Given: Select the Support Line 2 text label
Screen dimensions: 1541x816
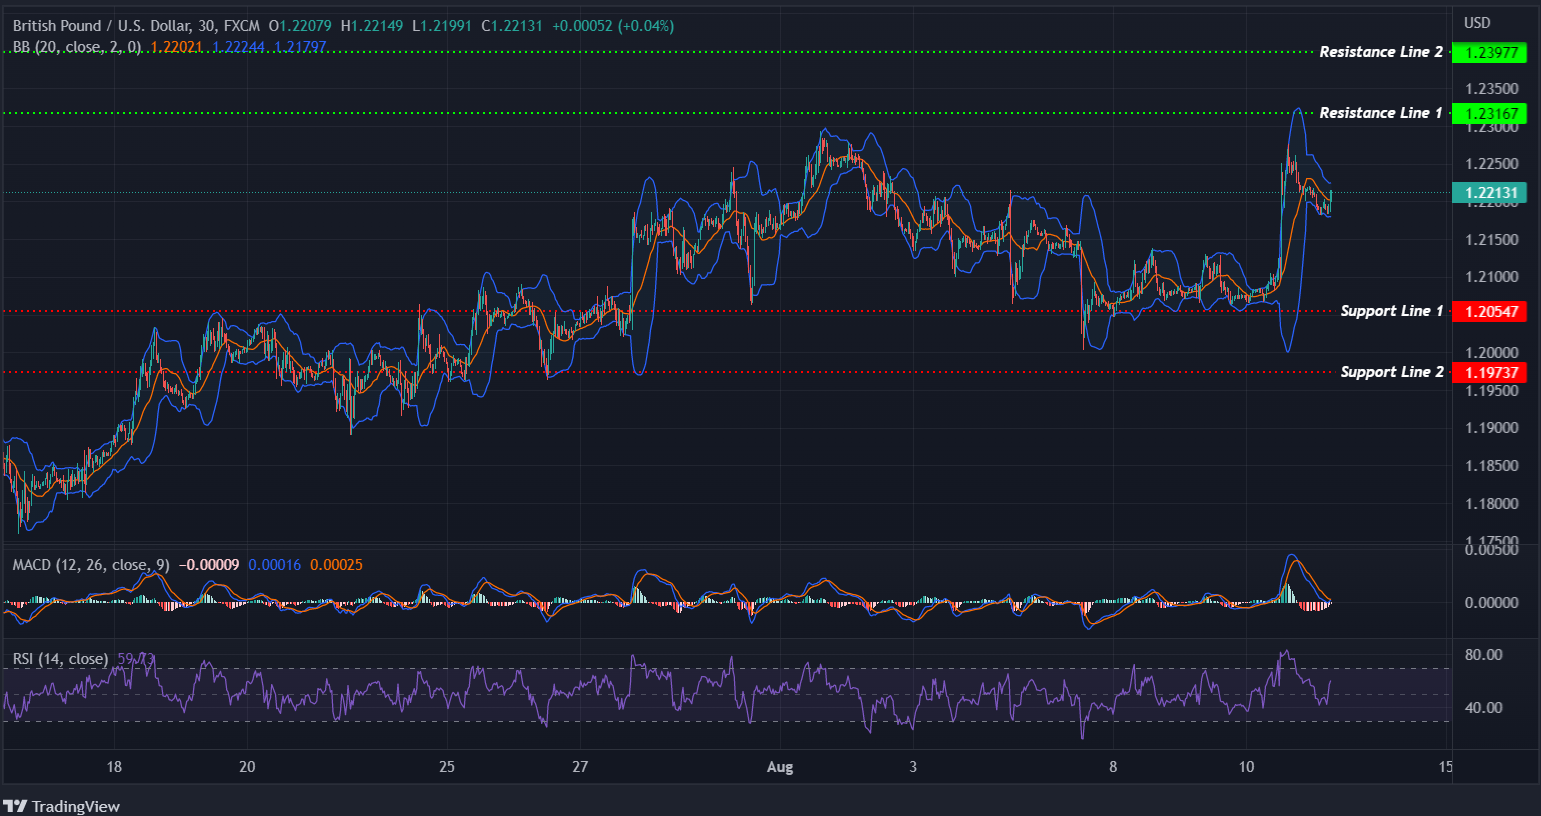Looking at the screenshot, I should pos(1391,371).
